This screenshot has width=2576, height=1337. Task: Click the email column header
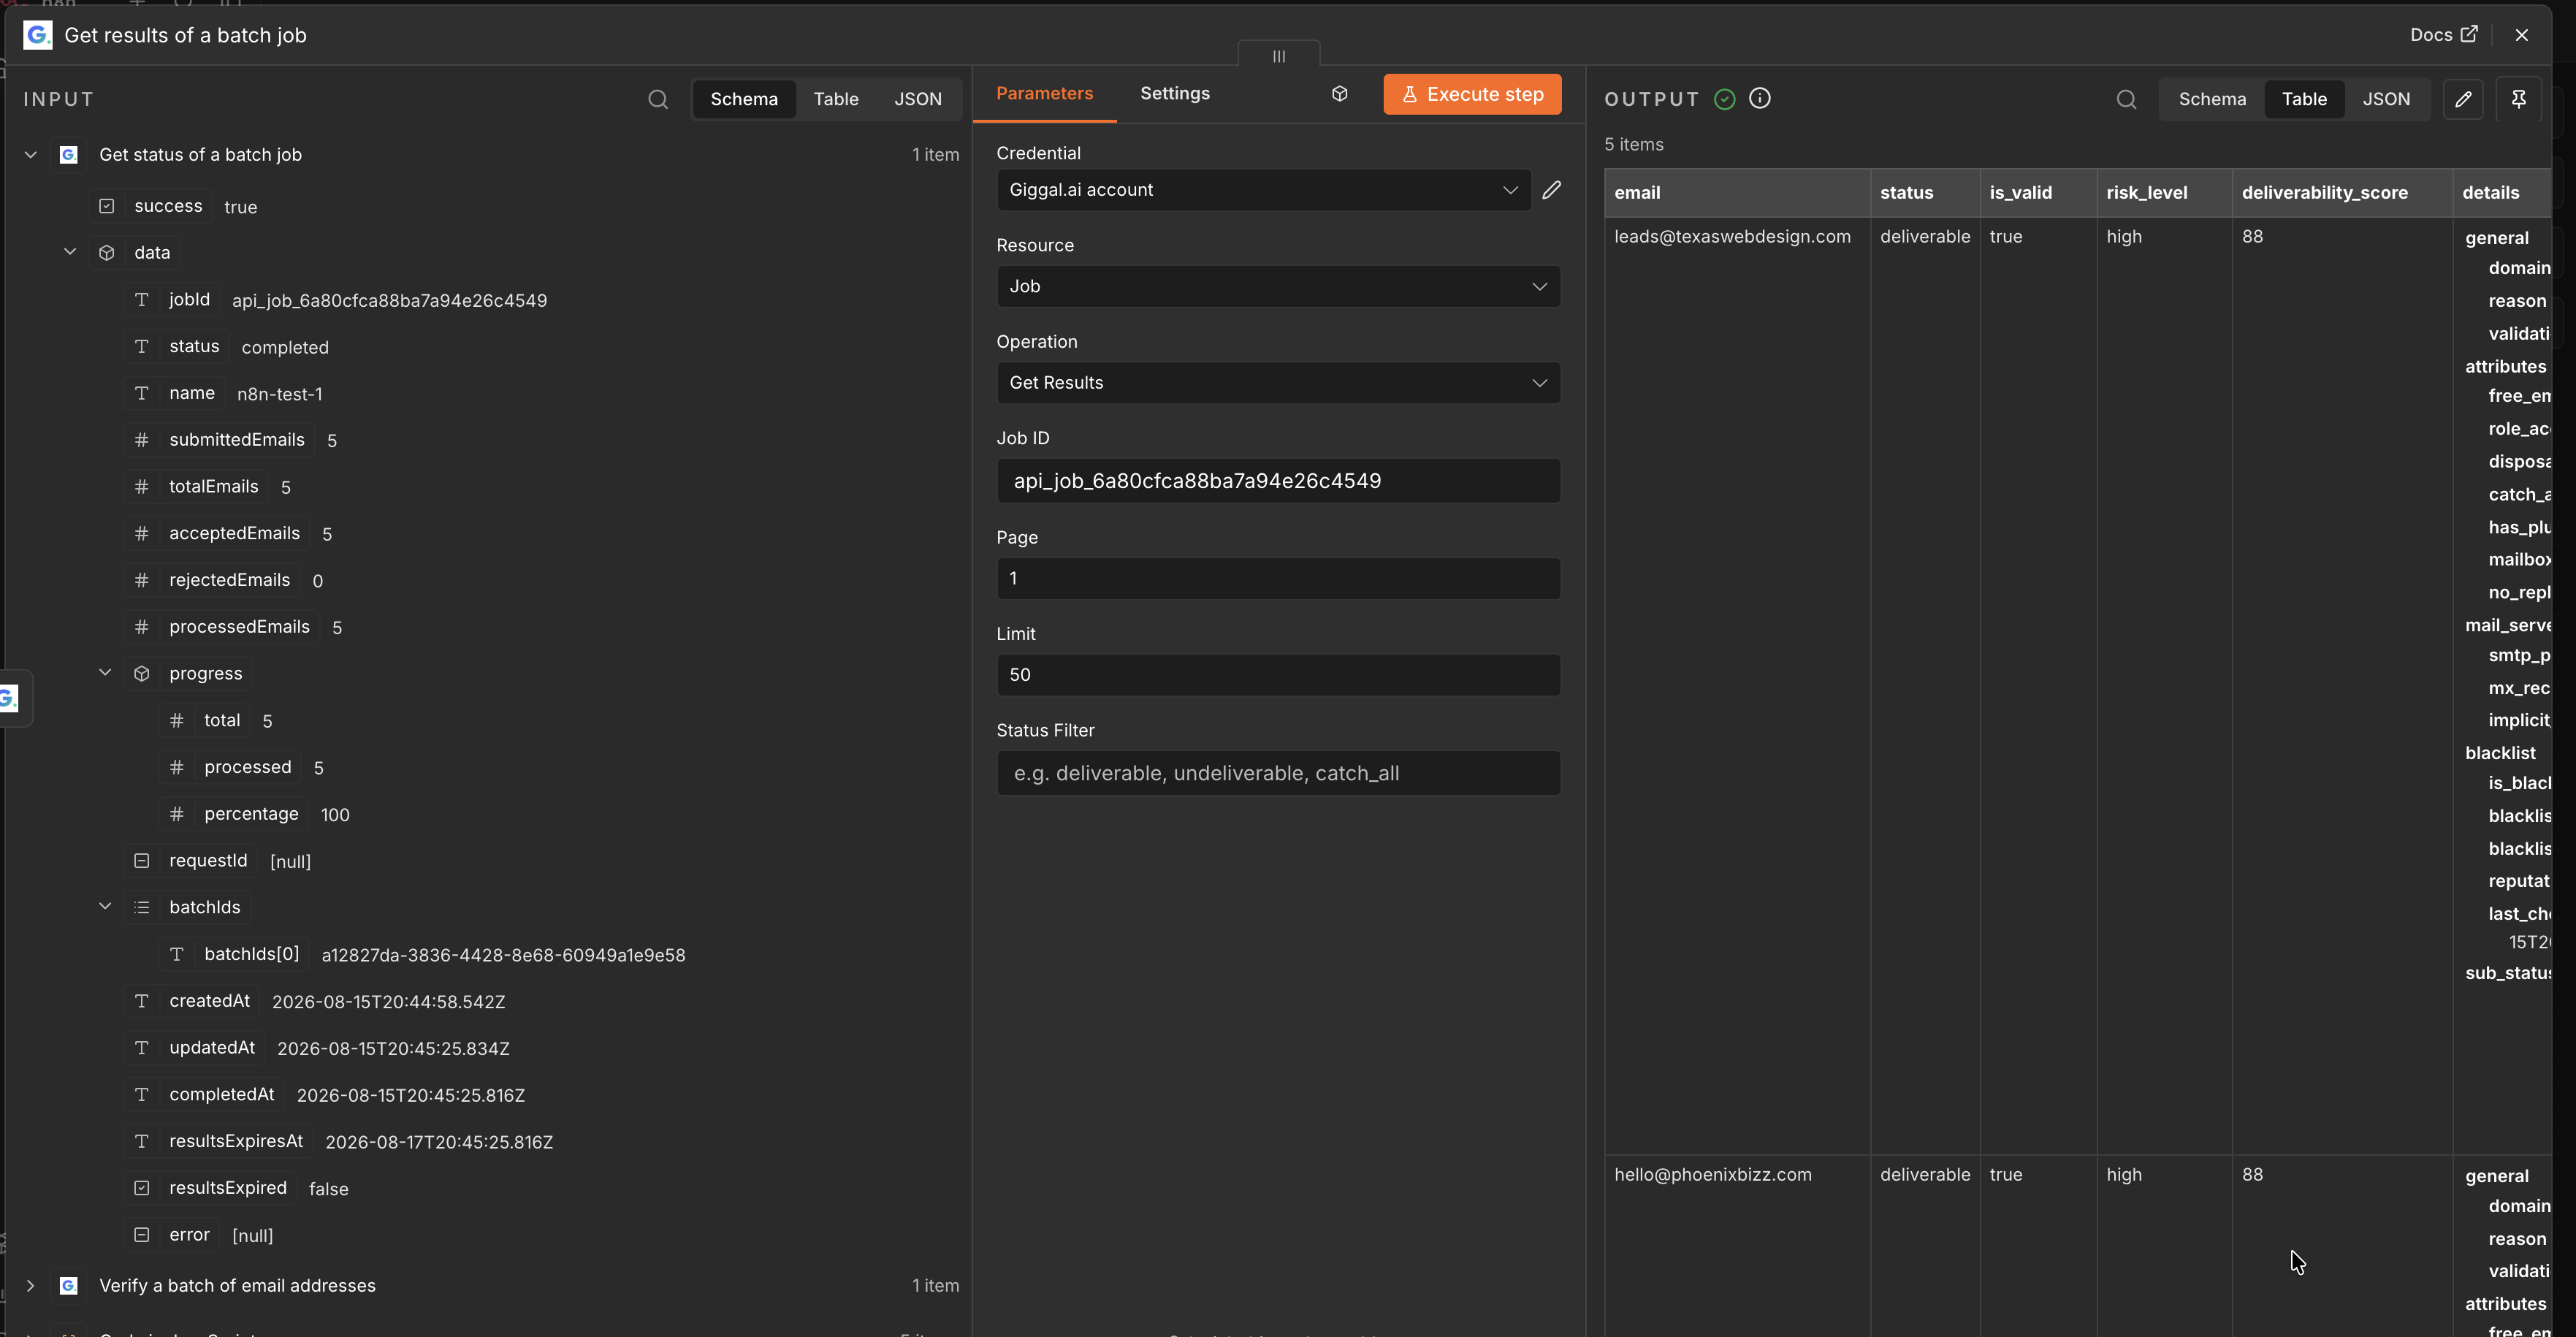(x=1737, y=193)
